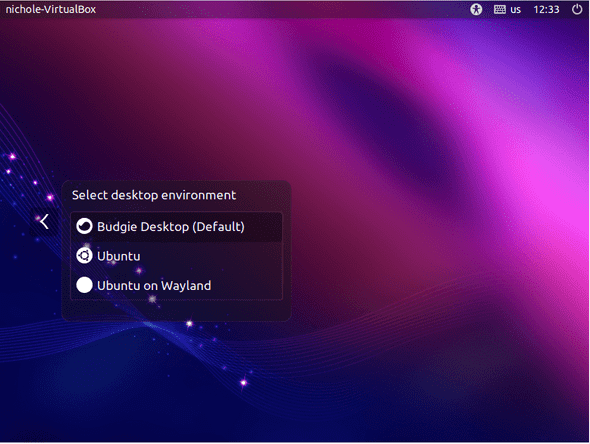This screenshot has height=444, width=590.
Task: Click the 'Select desktop environment' heading
Action: pos(154,195)
